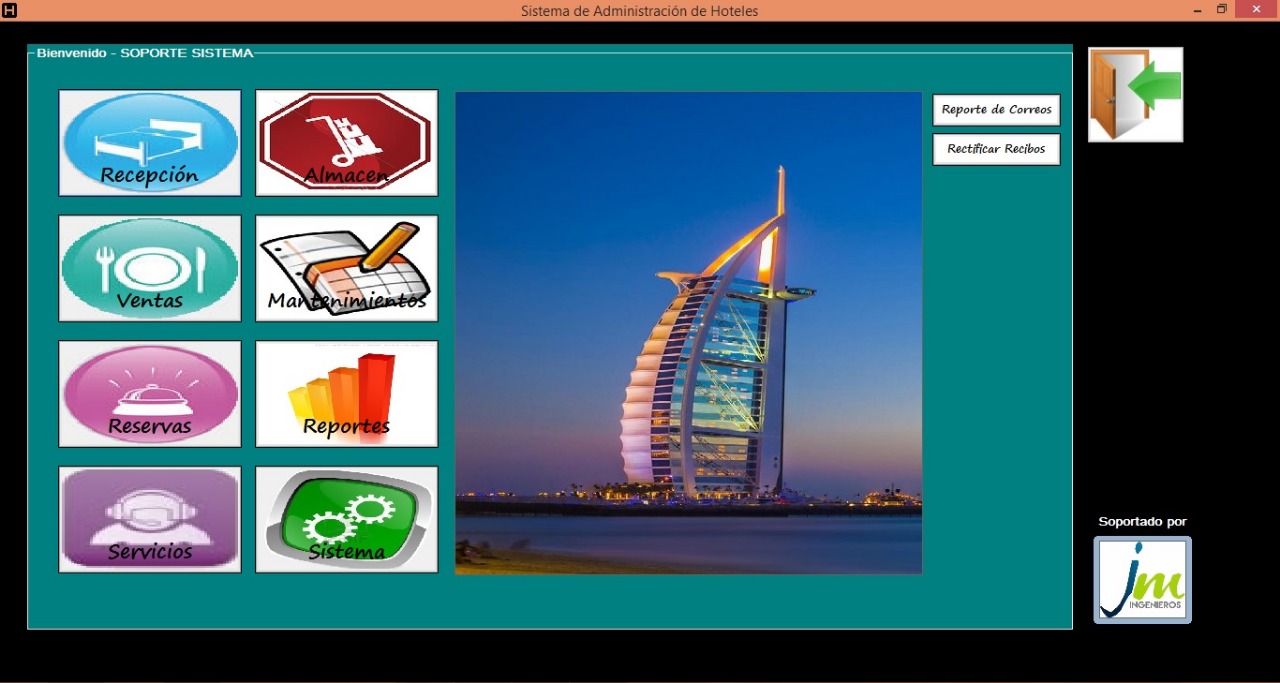Open the Recepción module
The height and width of the screenshot is (683, 1280).
coord(150,143)
